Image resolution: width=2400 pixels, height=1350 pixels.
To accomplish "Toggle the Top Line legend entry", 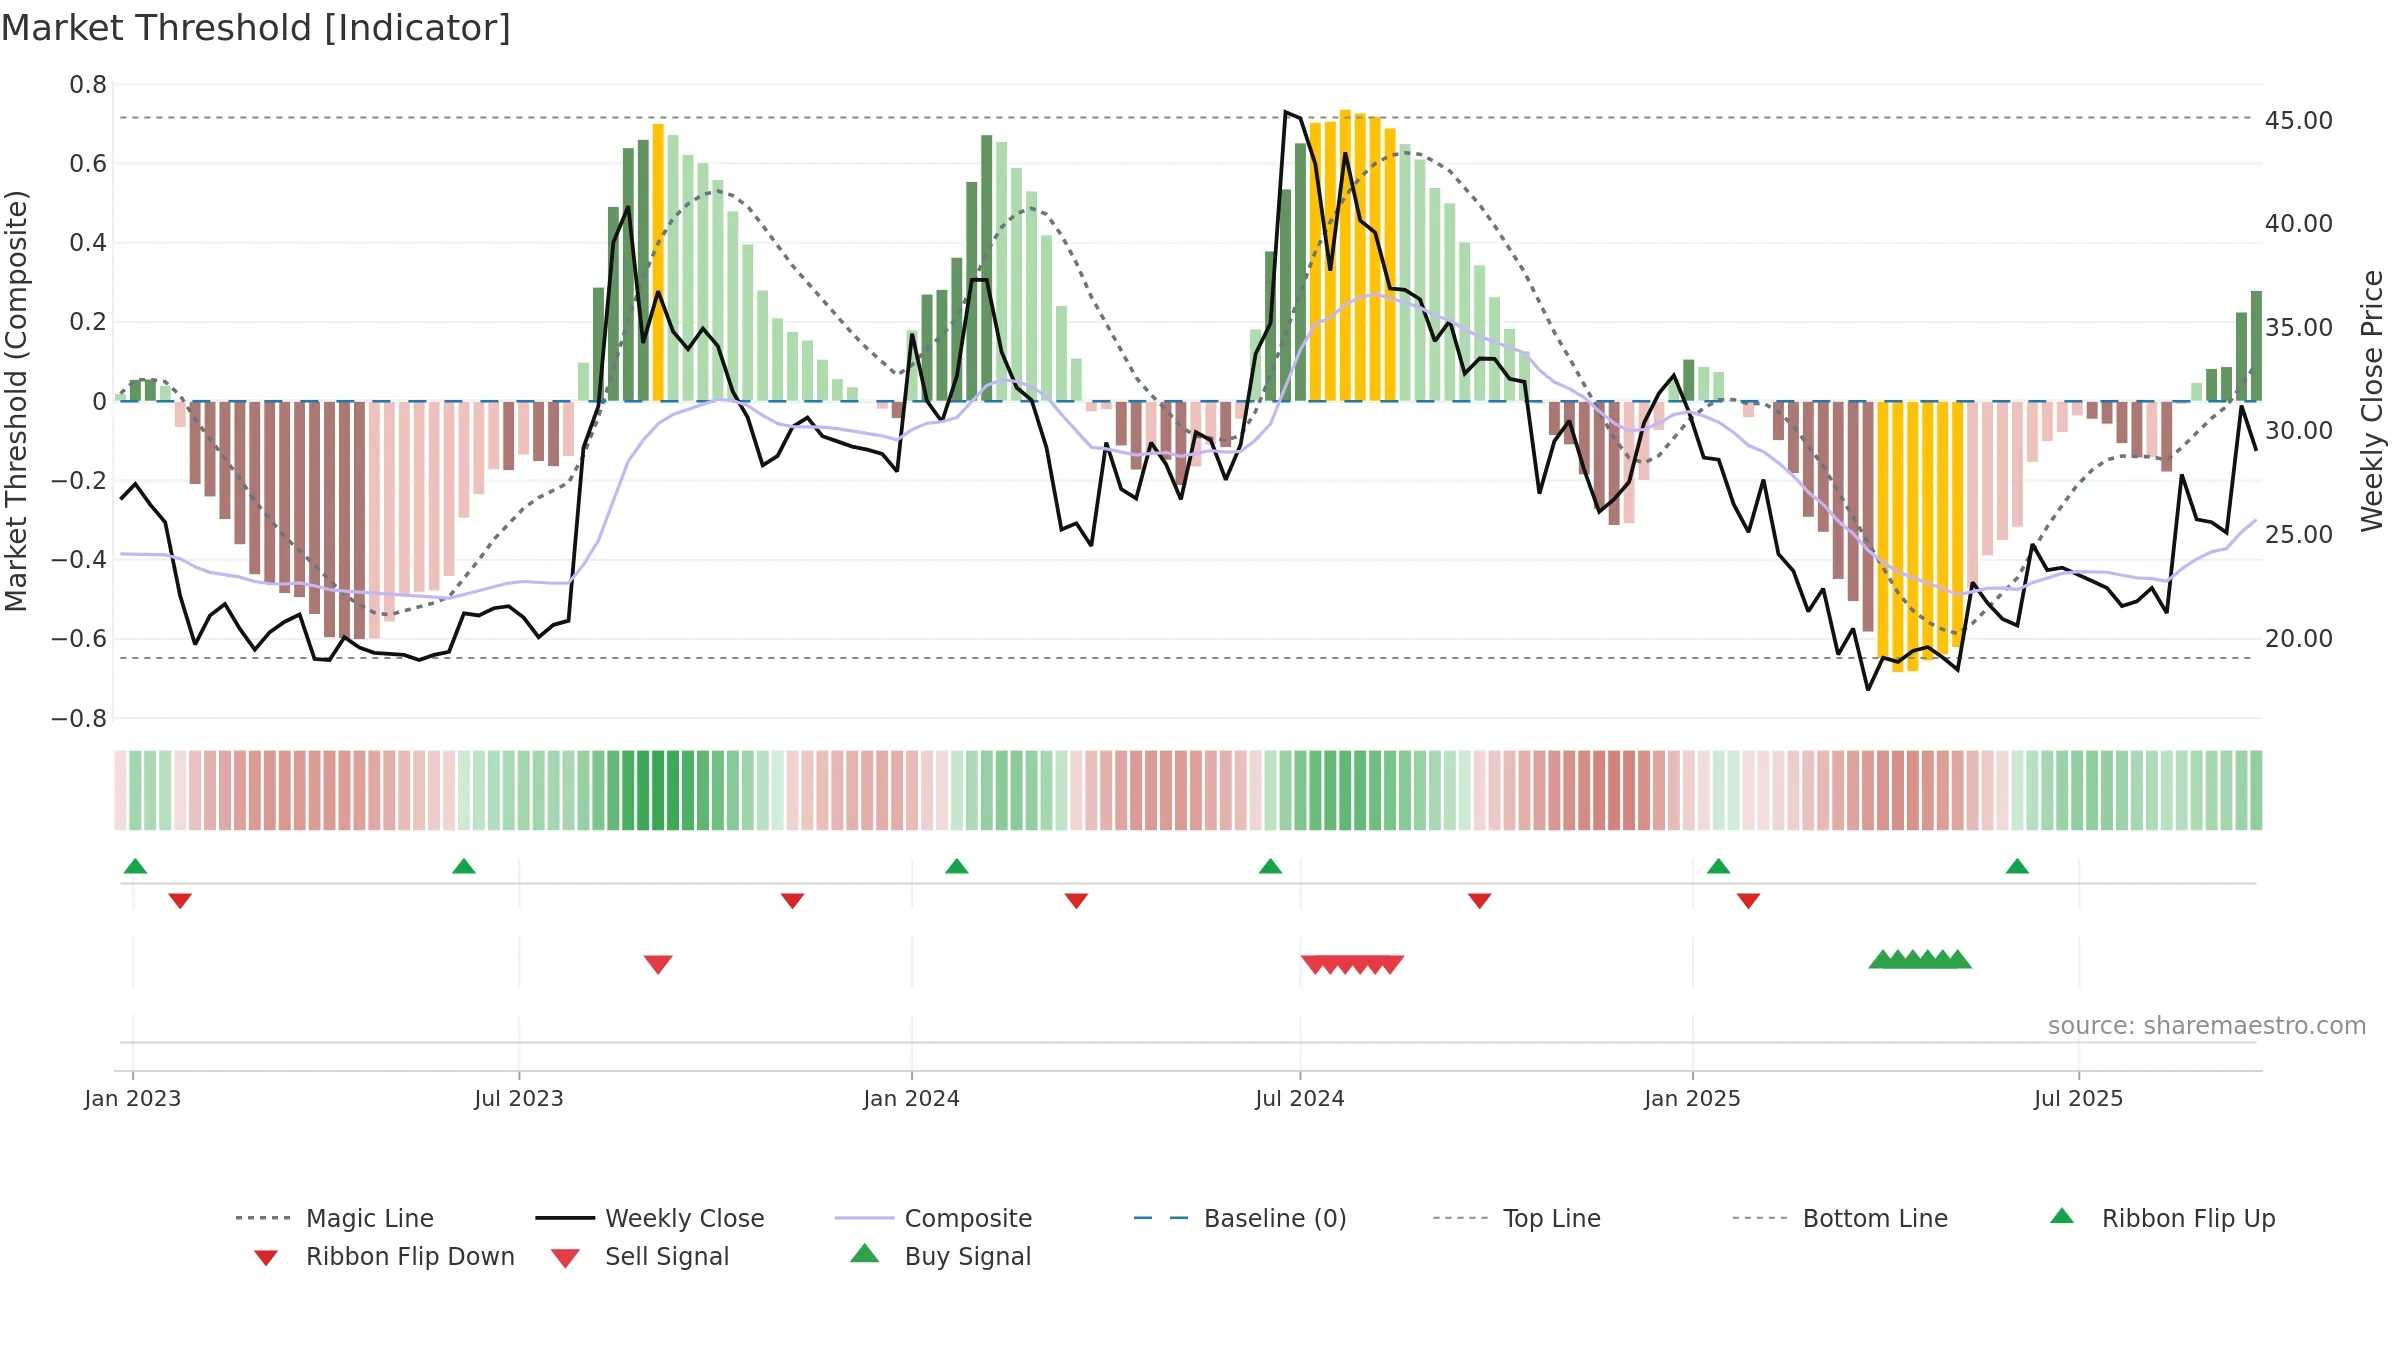I will click(x=1517, y=1218).
